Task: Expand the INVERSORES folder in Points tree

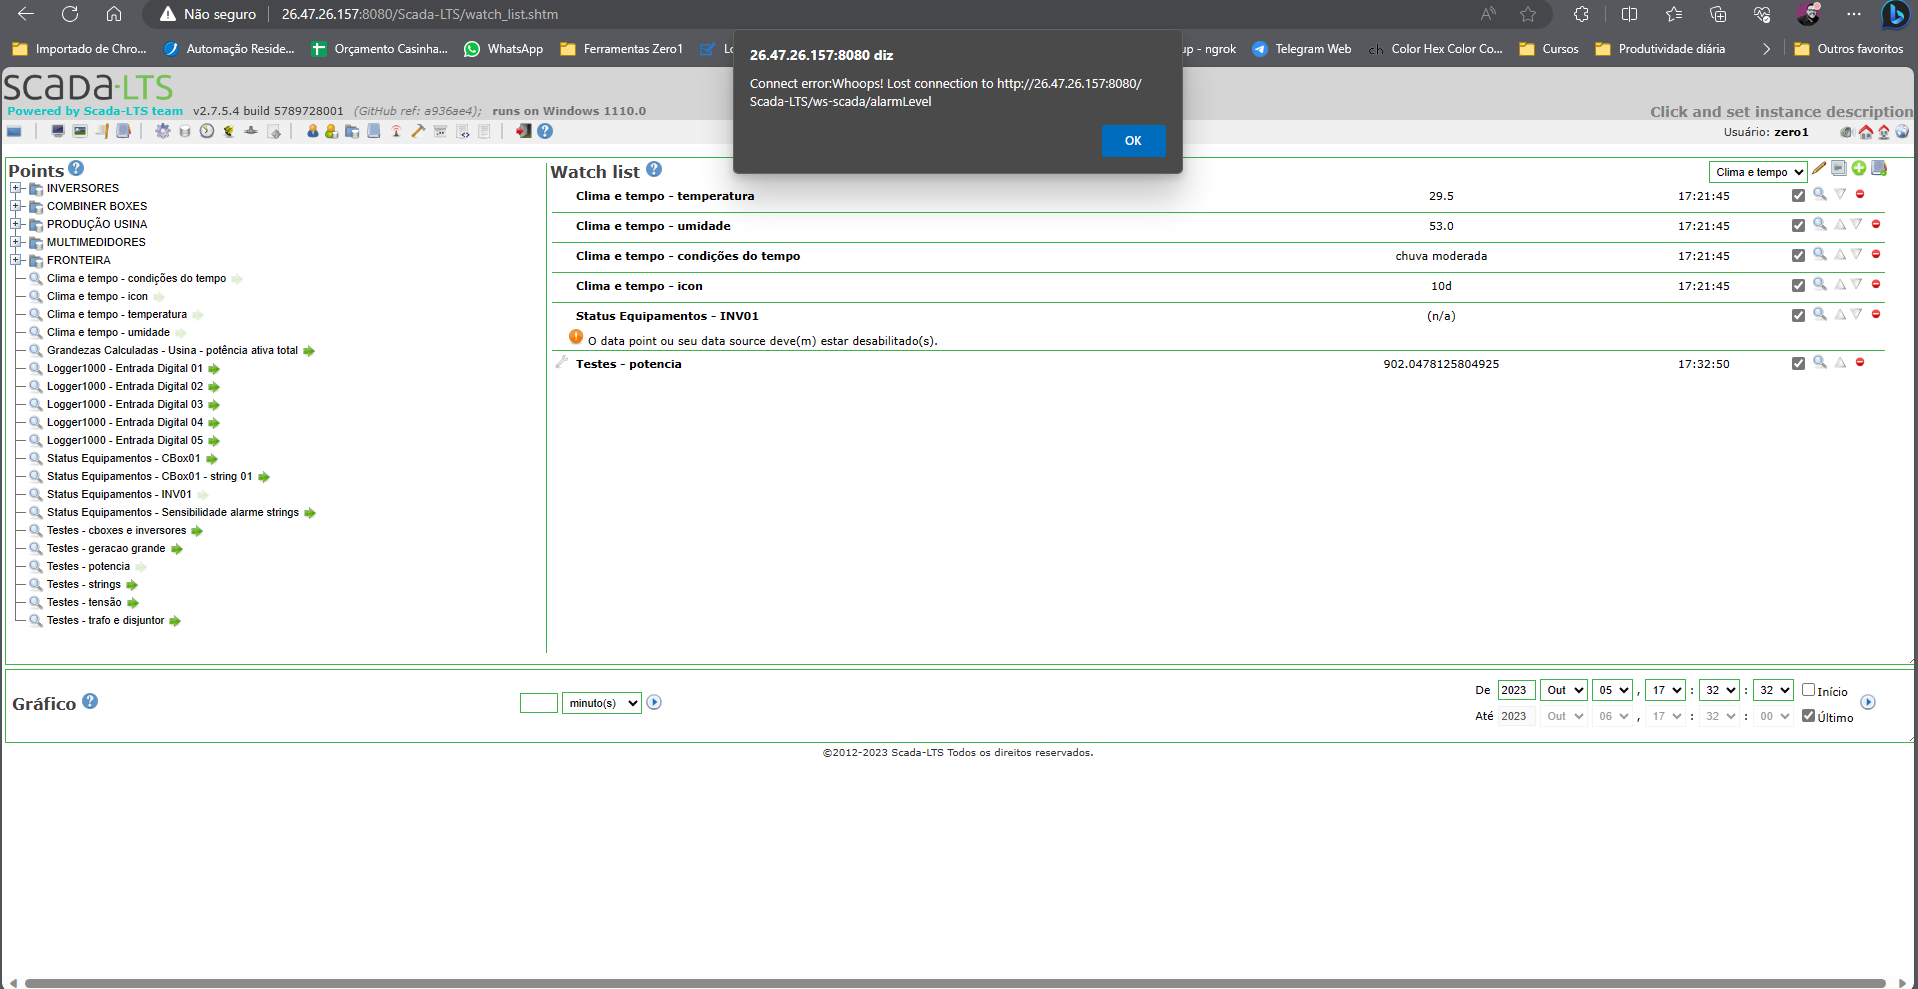Action: (14, 188)
